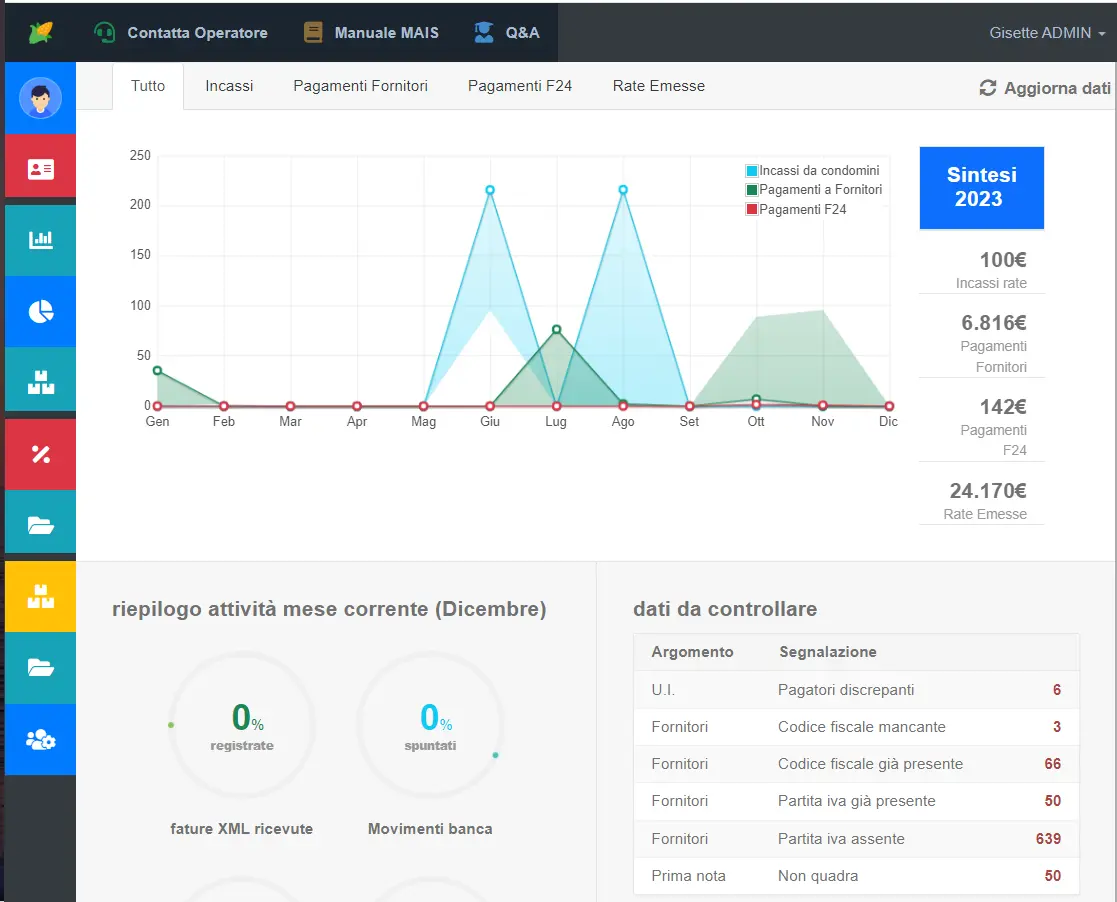This screenshot has height=902, width=1117.
Task: Click the green Lug data point on the chart
Action: coord(556,330)
